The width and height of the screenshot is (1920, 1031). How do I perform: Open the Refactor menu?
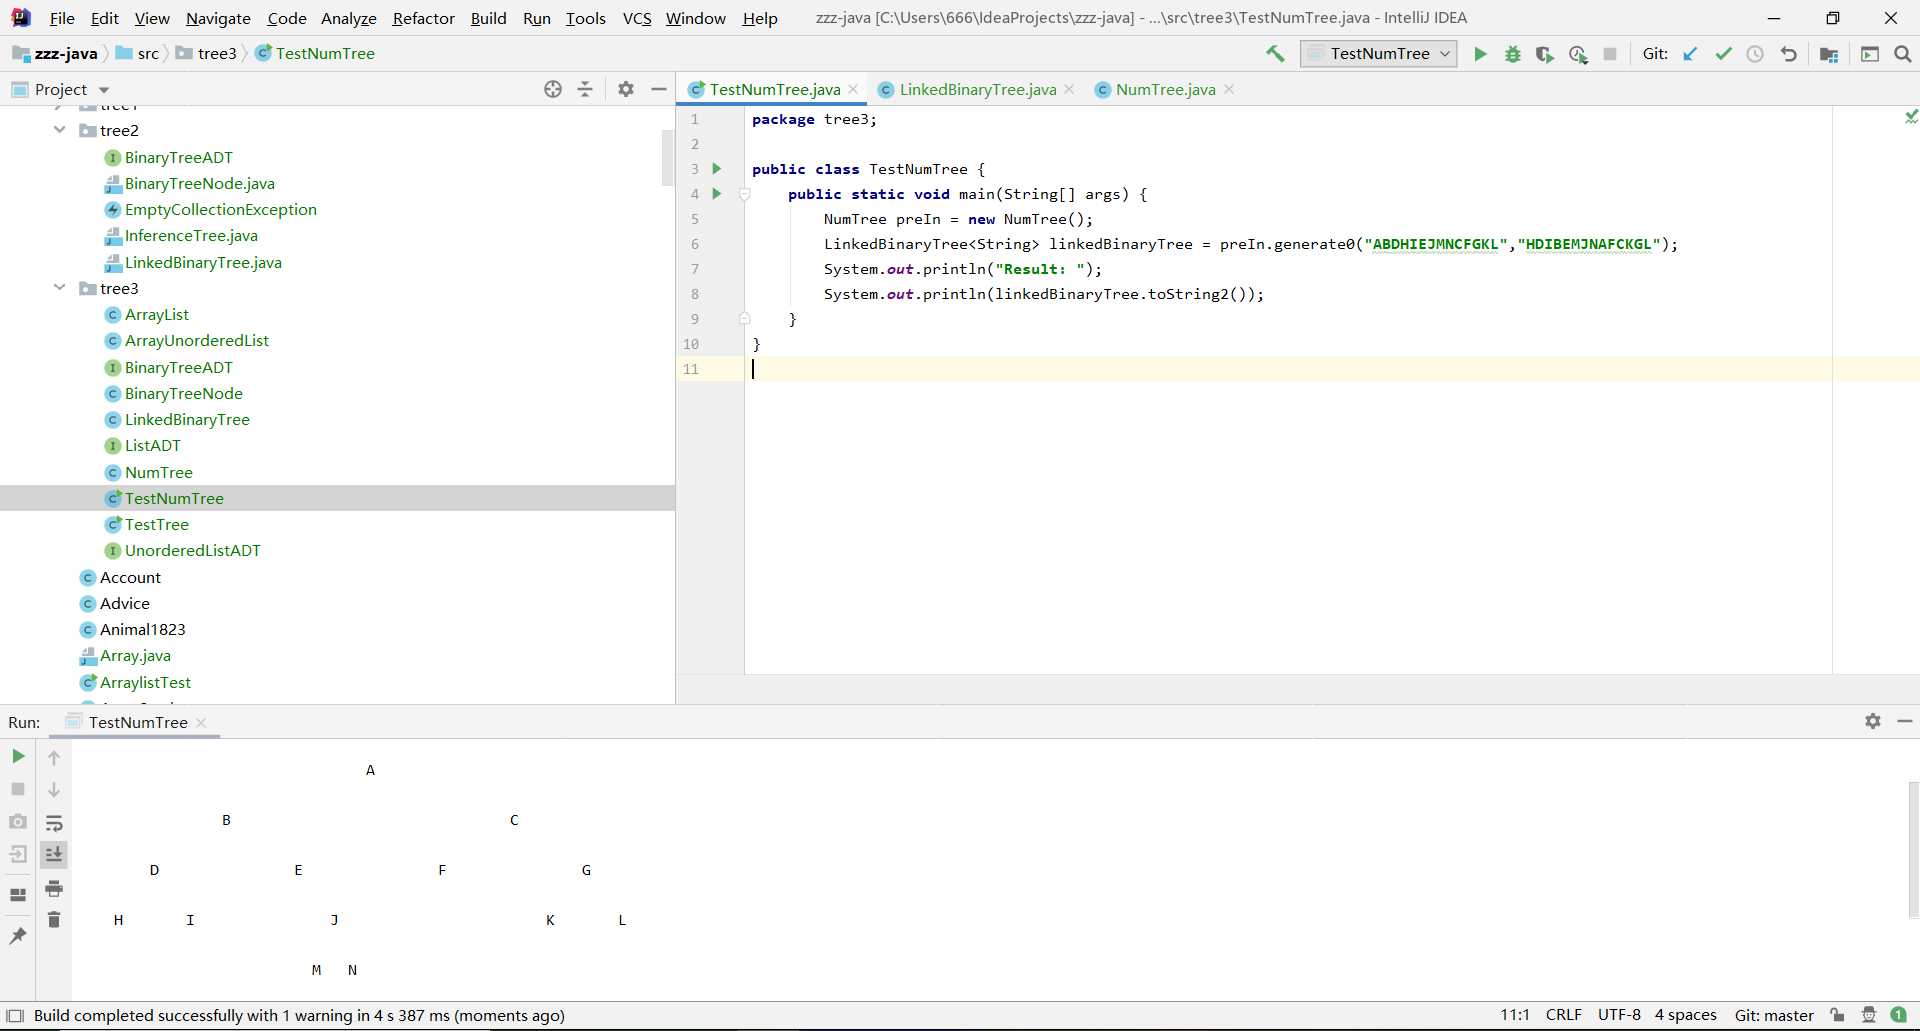coord(423,18)
